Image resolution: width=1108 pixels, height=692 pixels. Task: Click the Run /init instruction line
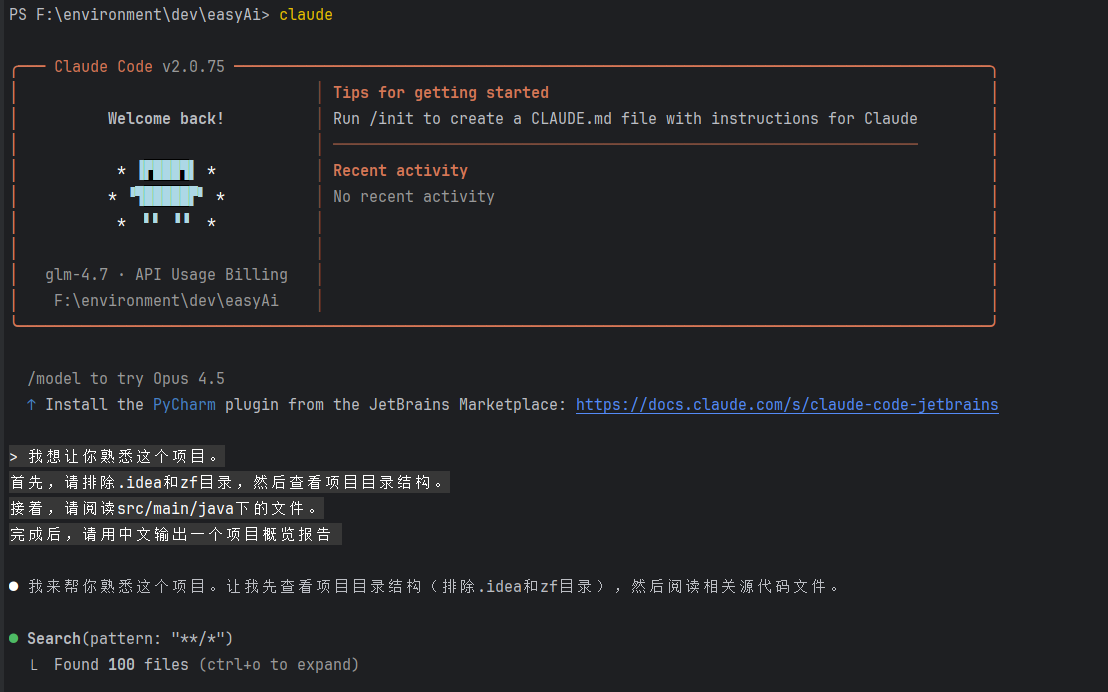(625, 119)
